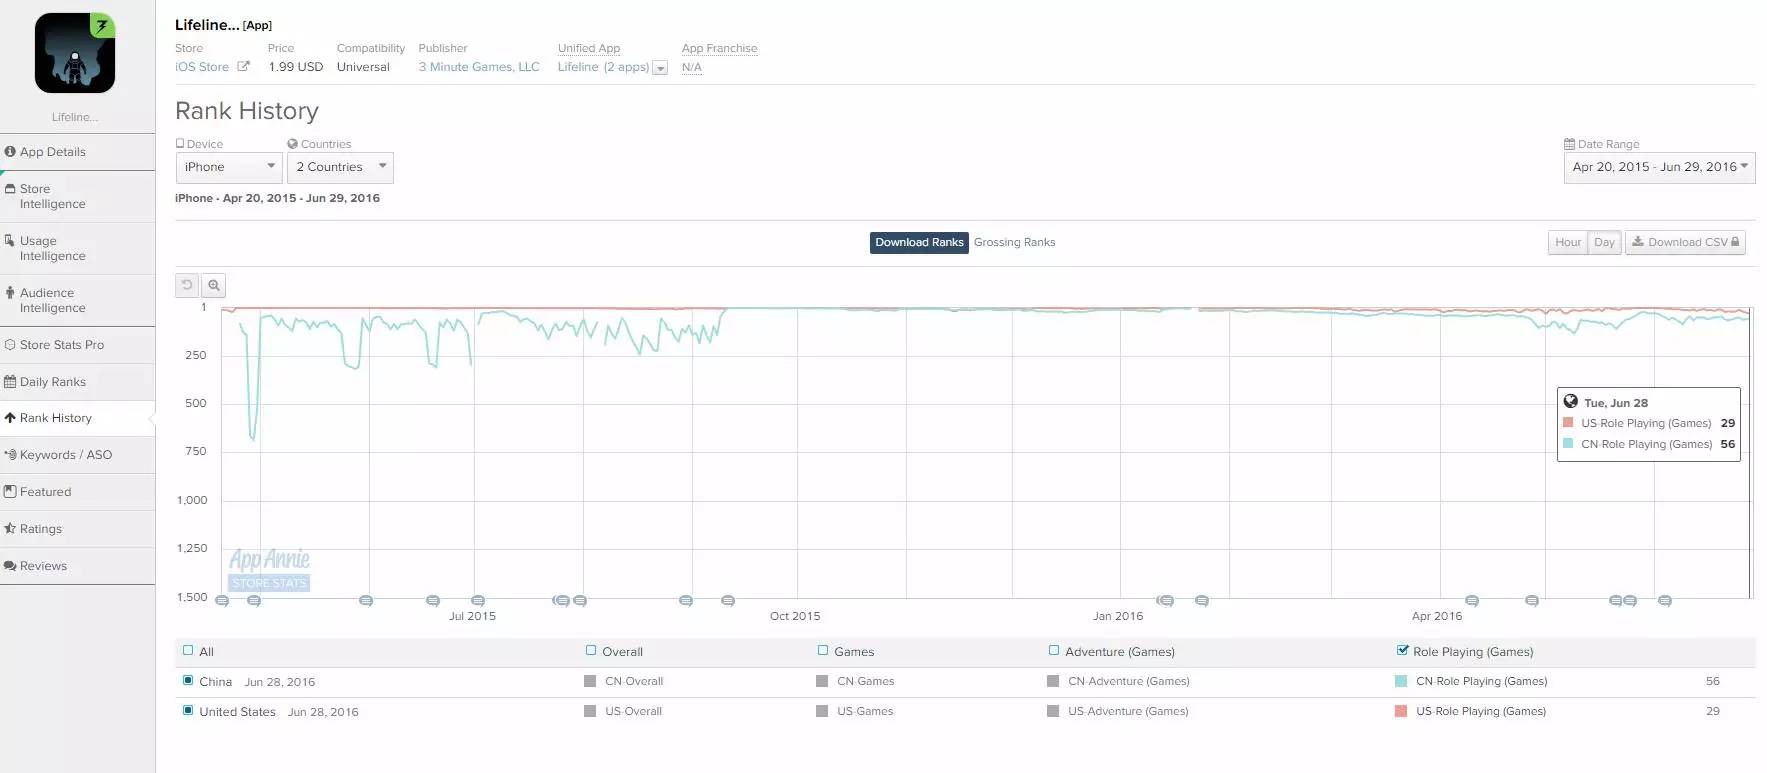
Task: Open the iPhone device dropdown
Action: click(229, 167)
